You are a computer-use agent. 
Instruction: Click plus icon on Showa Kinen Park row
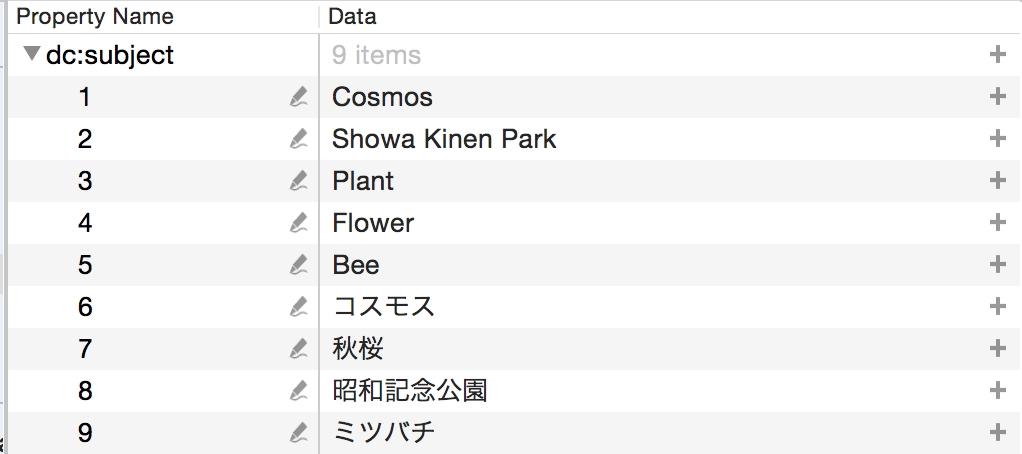point(996,139)
